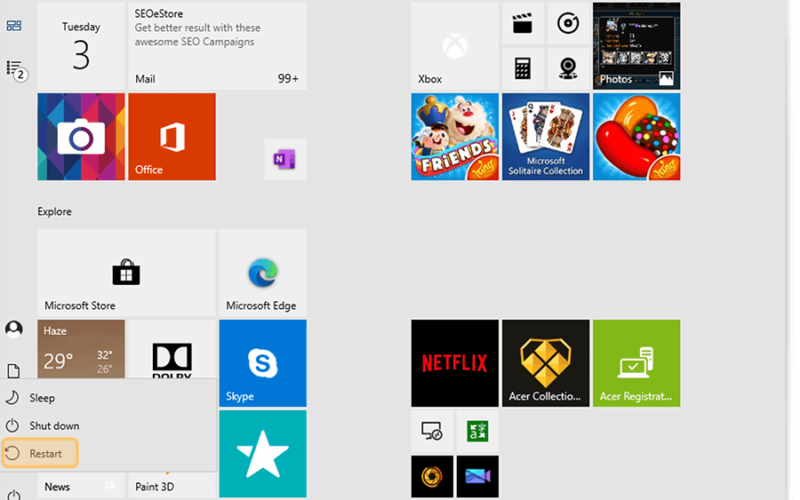
Task: Launch the Calculator tile
Action: click(x=522, y=68)
